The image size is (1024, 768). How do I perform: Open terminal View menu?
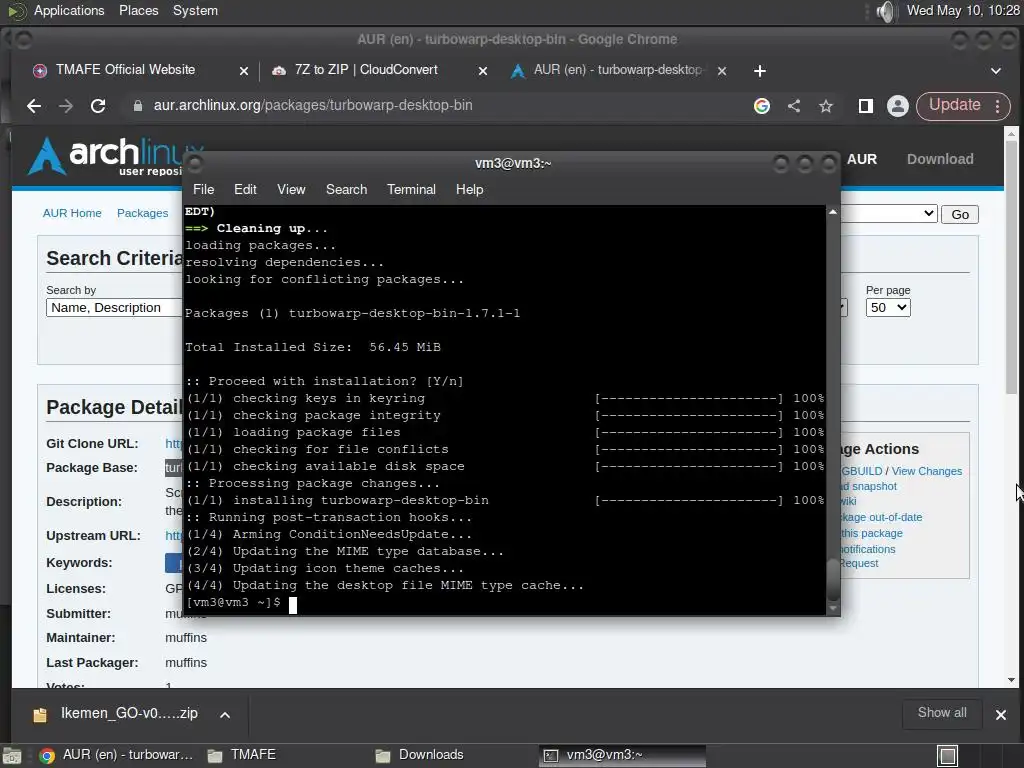291,189
